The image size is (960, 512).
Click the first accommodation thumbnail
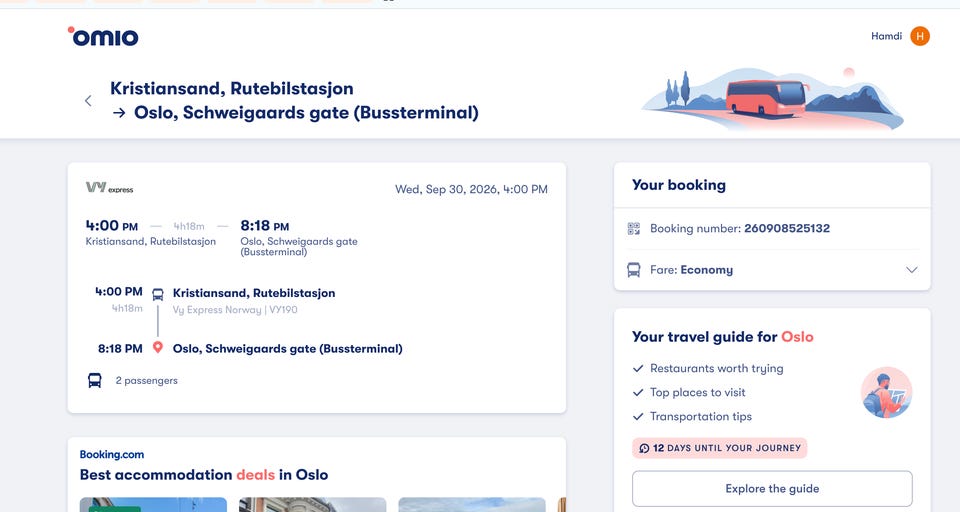tap(153, 505)
